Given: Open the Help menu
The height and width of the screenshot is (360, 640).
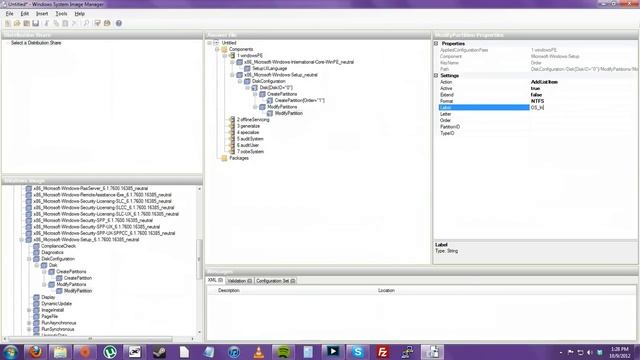Looking at the screenshot, I should point(80,13).
